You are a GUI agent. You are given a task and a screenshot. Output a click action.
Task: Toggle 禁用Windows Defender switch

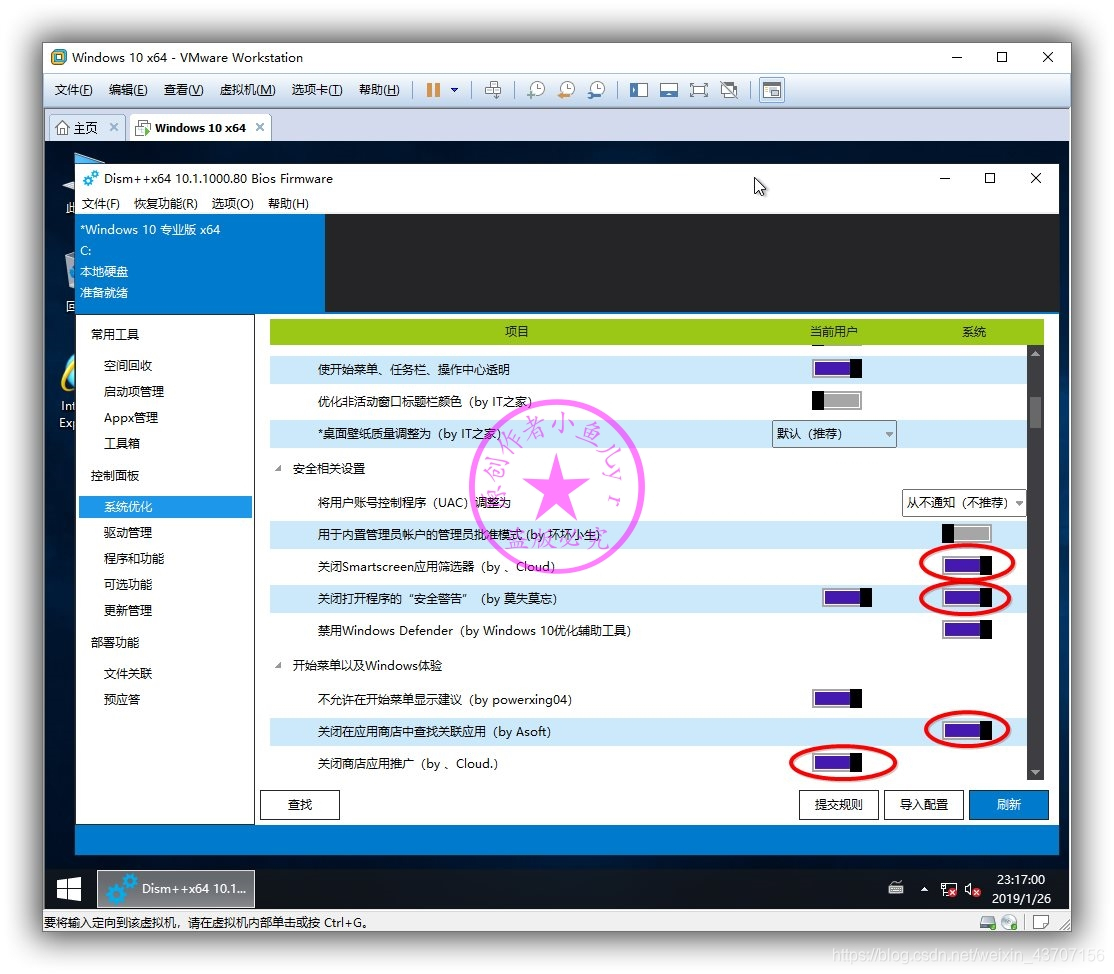[967, 629]
